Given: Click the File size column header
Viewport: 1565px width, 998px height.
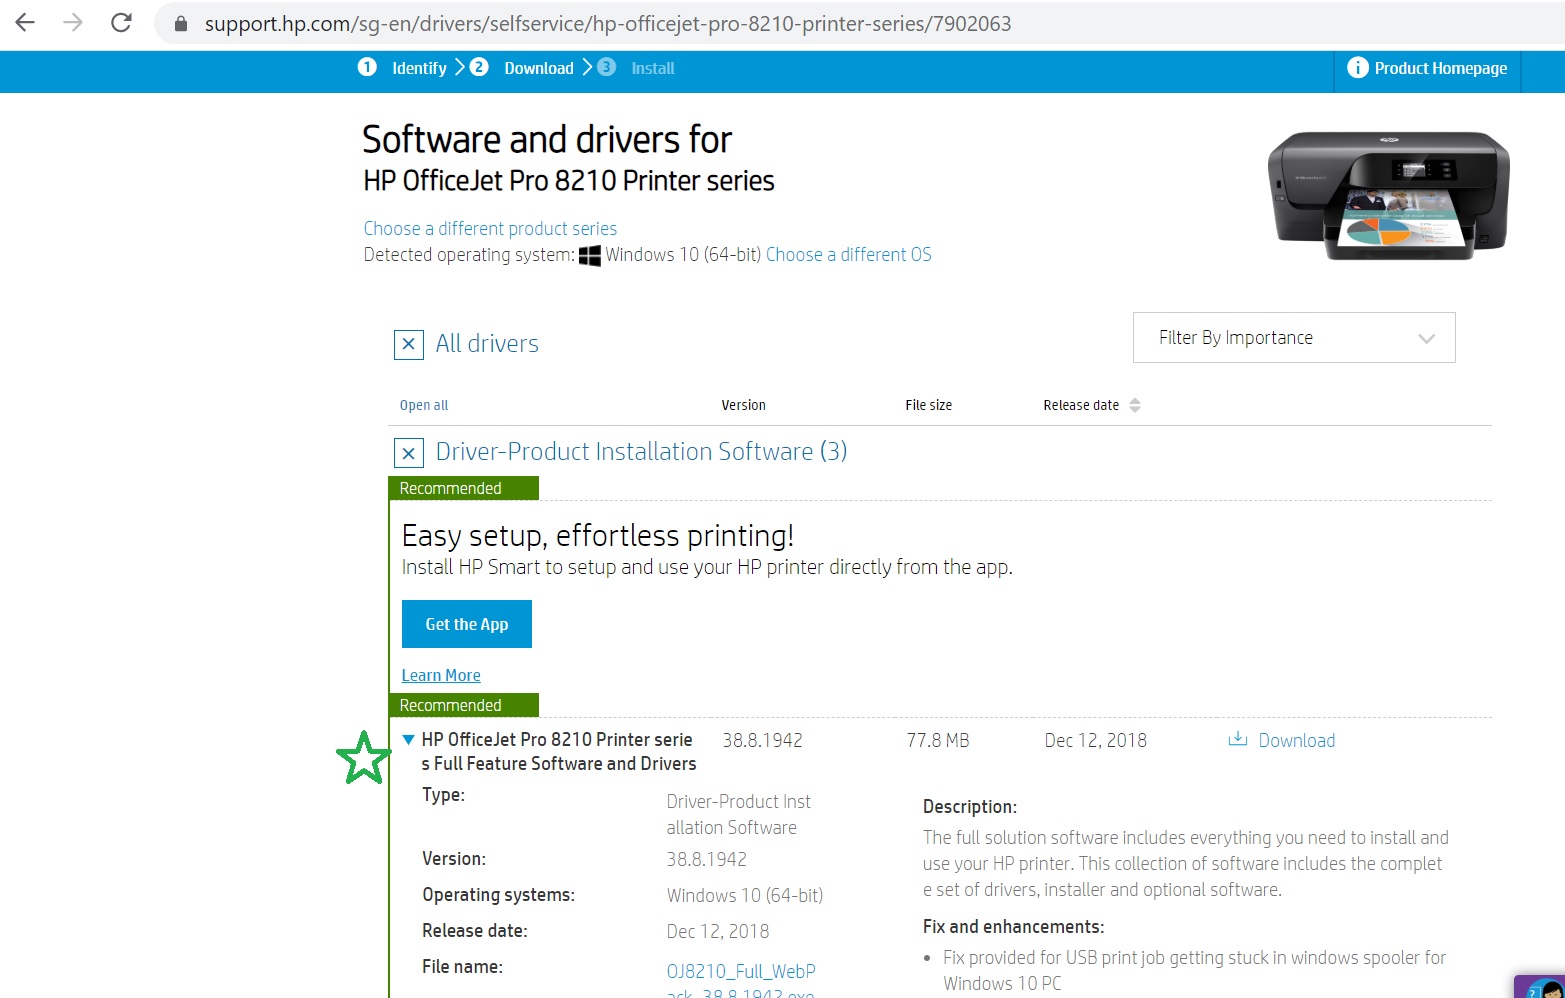Looking at the screenshot, I should point(928,405).
